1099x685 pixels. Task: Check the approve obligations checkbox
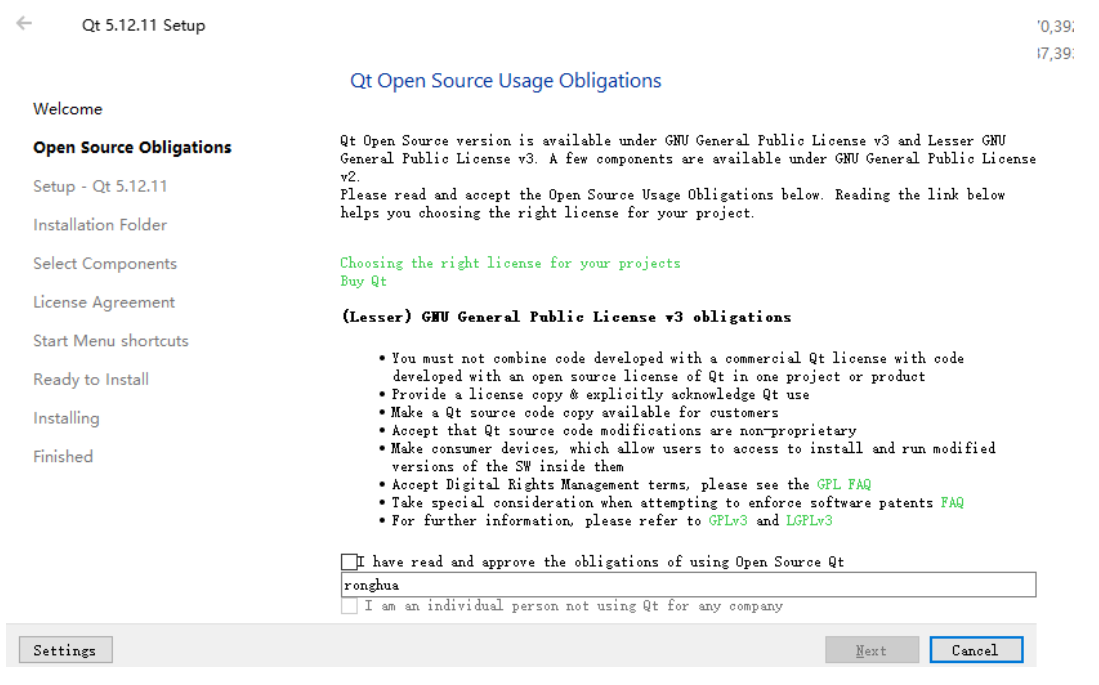coord(348,562)
